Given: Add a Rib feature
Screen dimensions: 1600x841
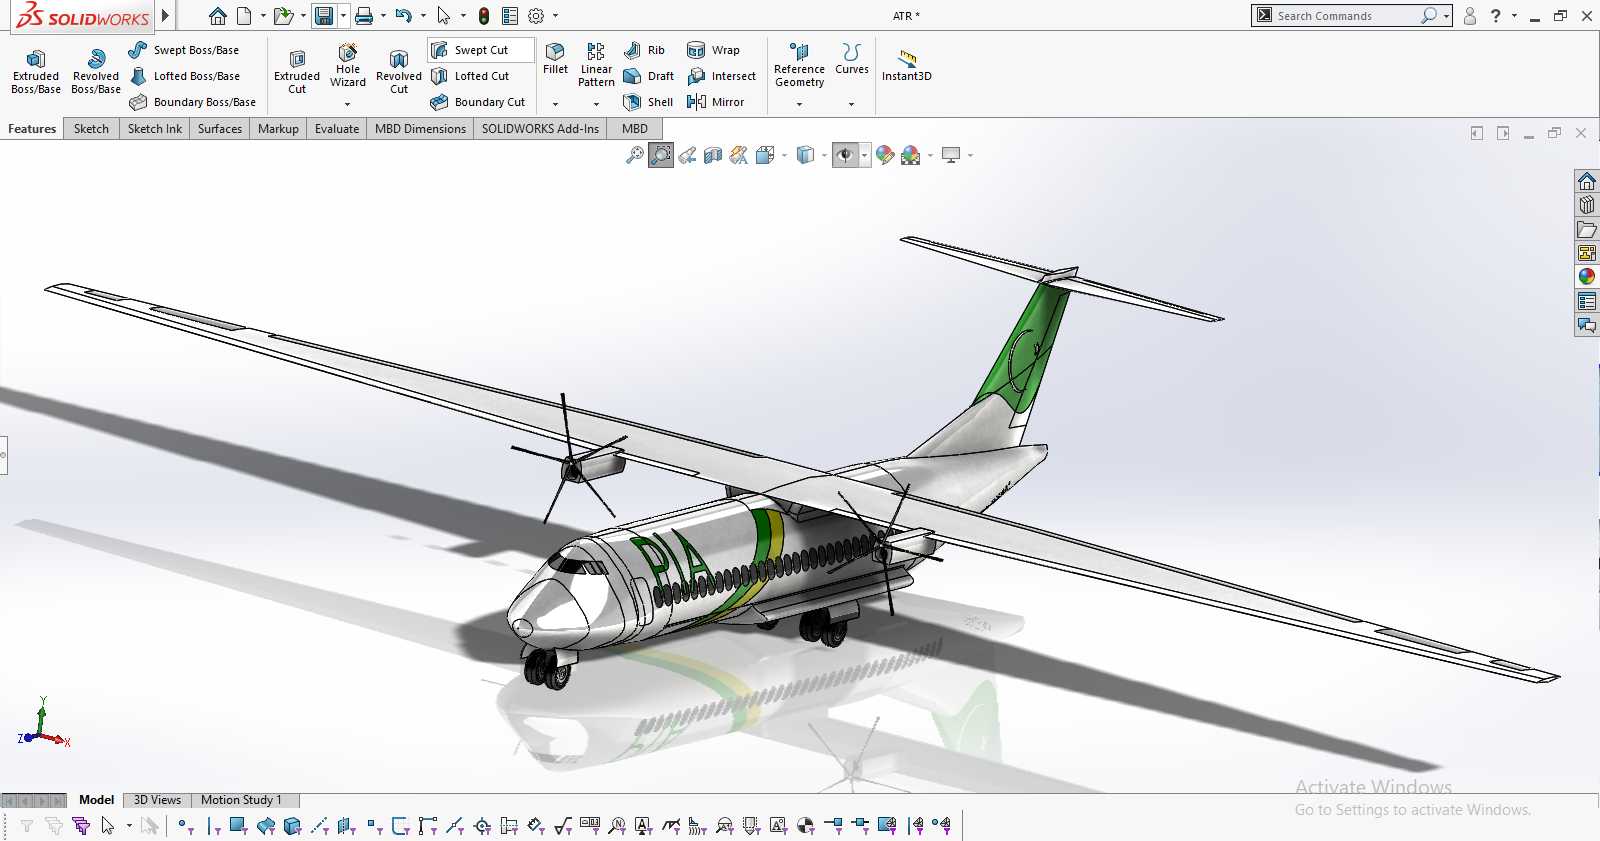Looking at the screenshot, I should coord(645,50).
